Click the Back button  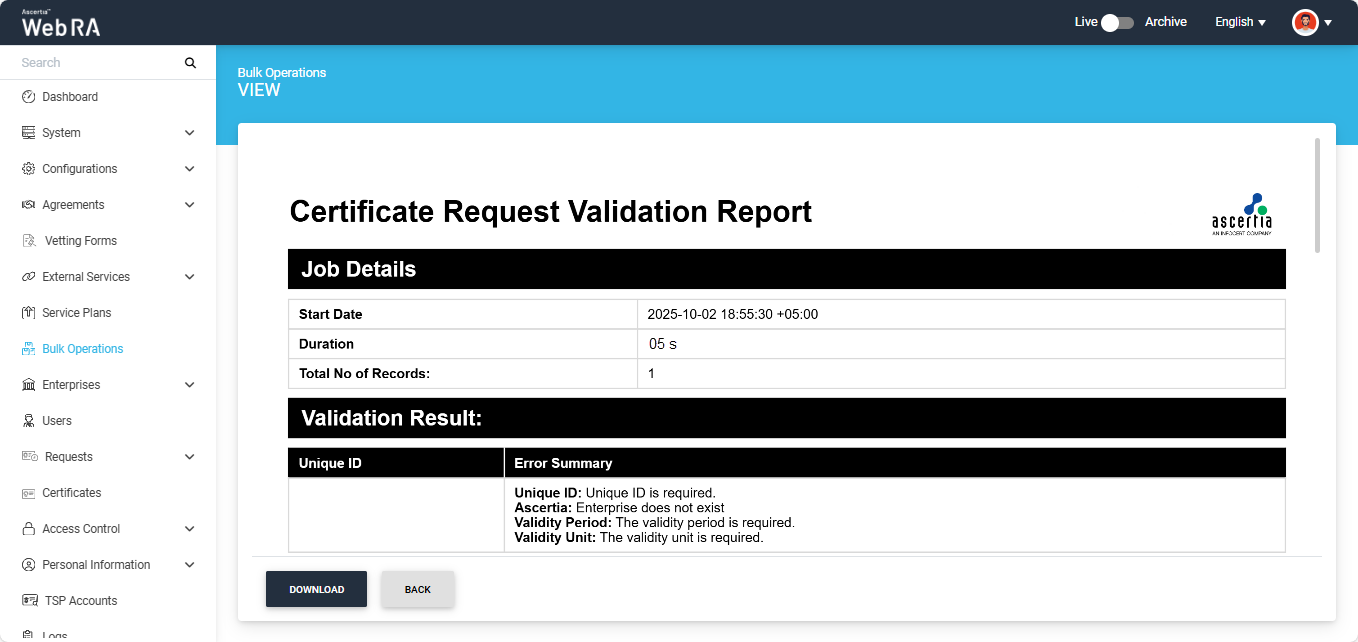[418, 589]
